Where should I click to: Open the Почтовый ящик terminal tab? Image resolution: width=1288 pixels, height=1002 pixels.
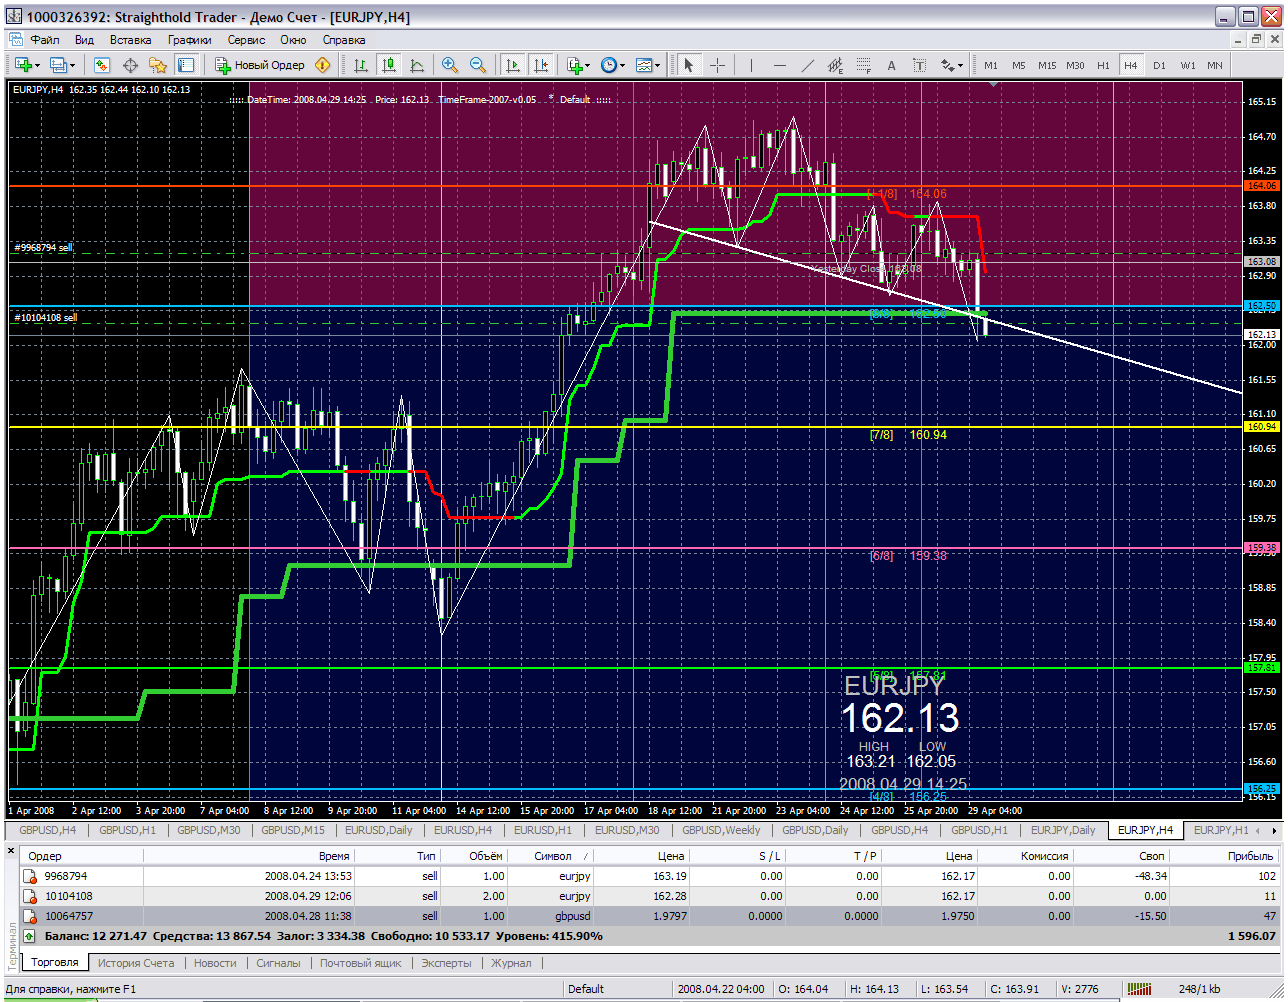tap(361, 963)
